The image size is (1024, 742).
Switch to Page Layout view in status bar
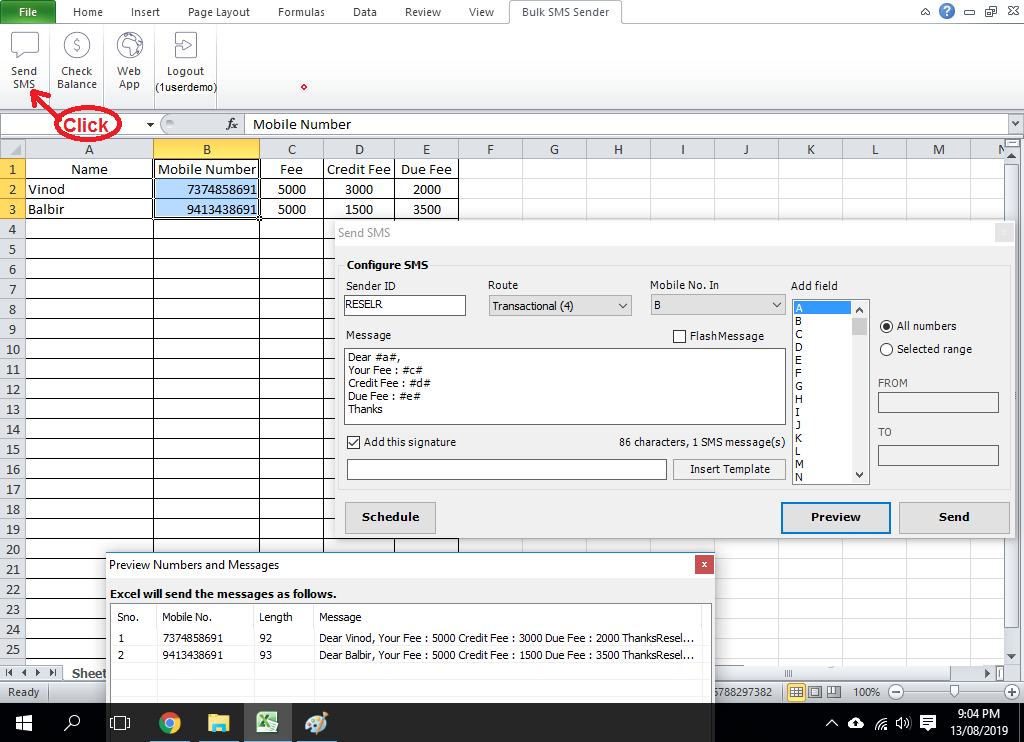pyautogui.click(x=815, y=692)
